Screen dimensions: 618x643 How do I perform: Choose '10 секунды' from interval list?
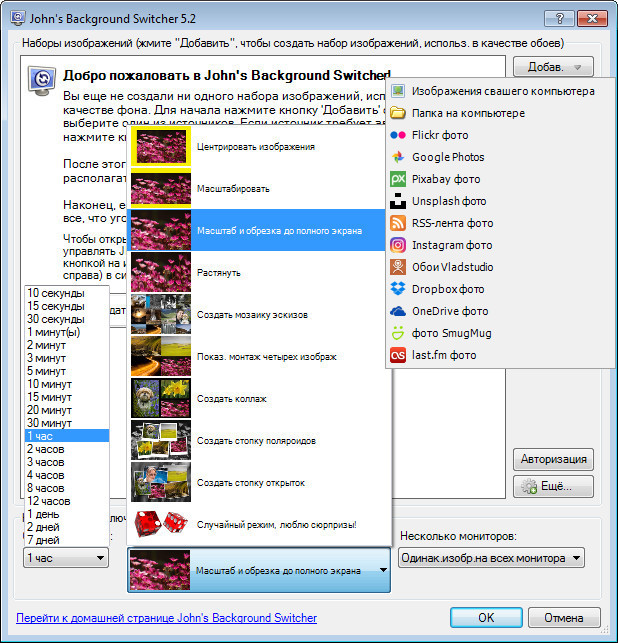pyautogui.click(x=67, y=293)
